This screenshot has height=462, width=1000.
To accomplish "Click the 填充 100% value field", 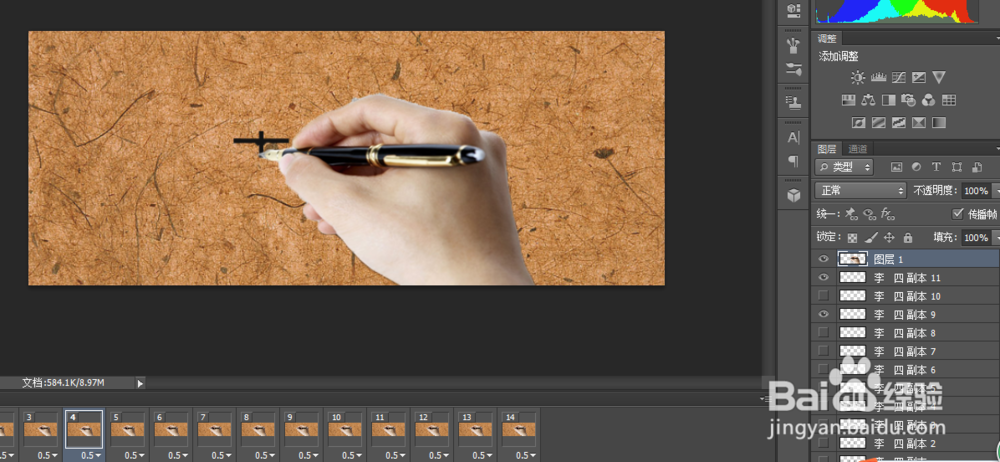I will [976, 237].
